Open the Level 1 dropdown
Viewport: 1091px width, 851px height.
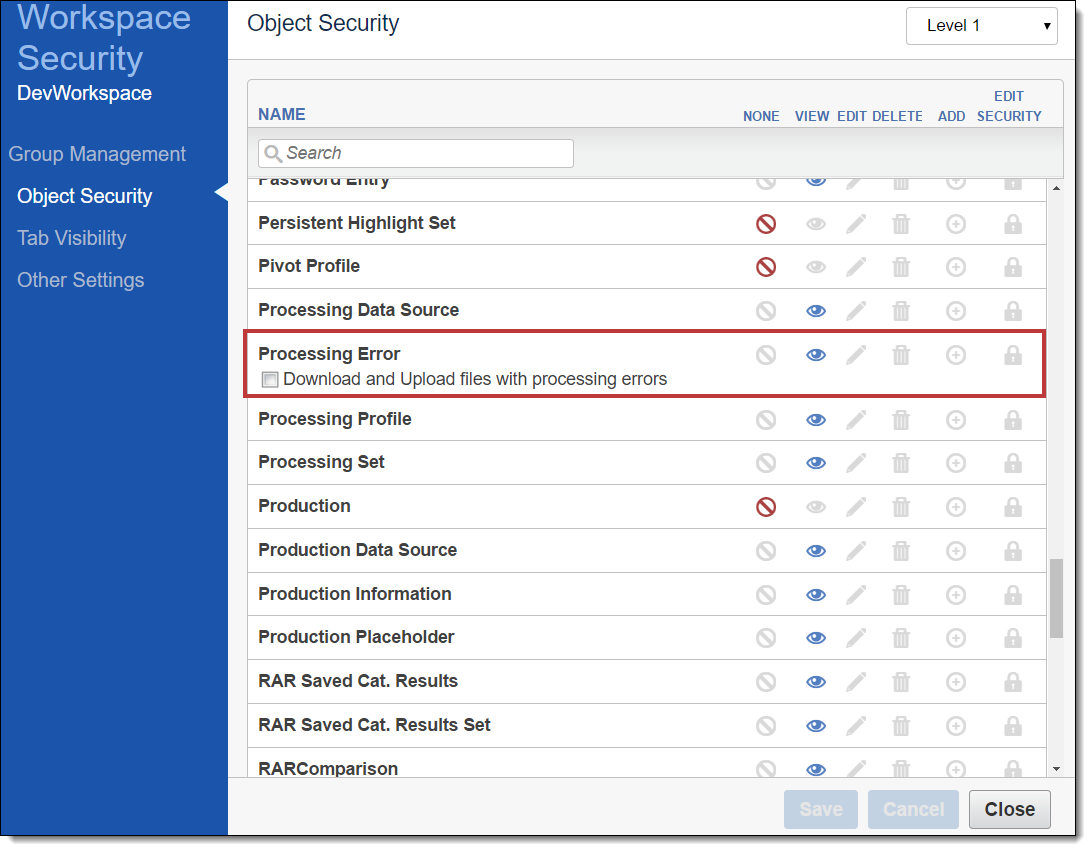[981, 26]
